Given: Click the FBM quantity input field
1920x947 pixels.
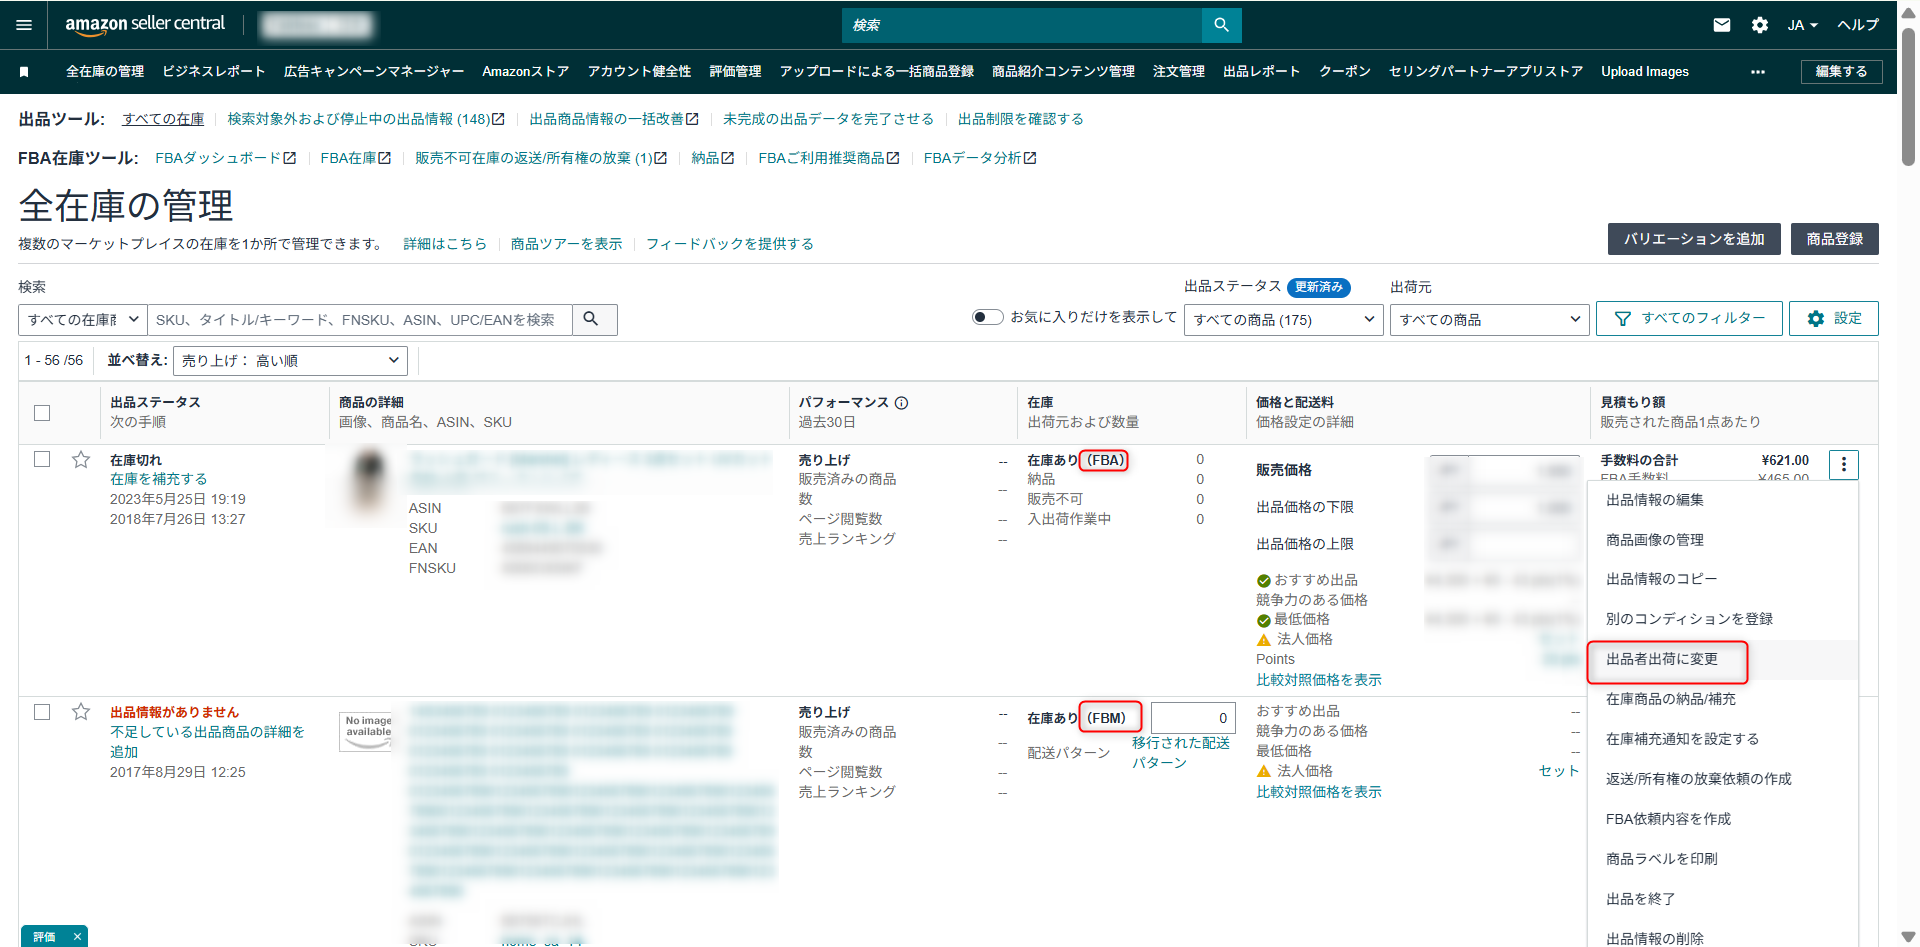Looking at the screenshot, I should point(1192,718).
